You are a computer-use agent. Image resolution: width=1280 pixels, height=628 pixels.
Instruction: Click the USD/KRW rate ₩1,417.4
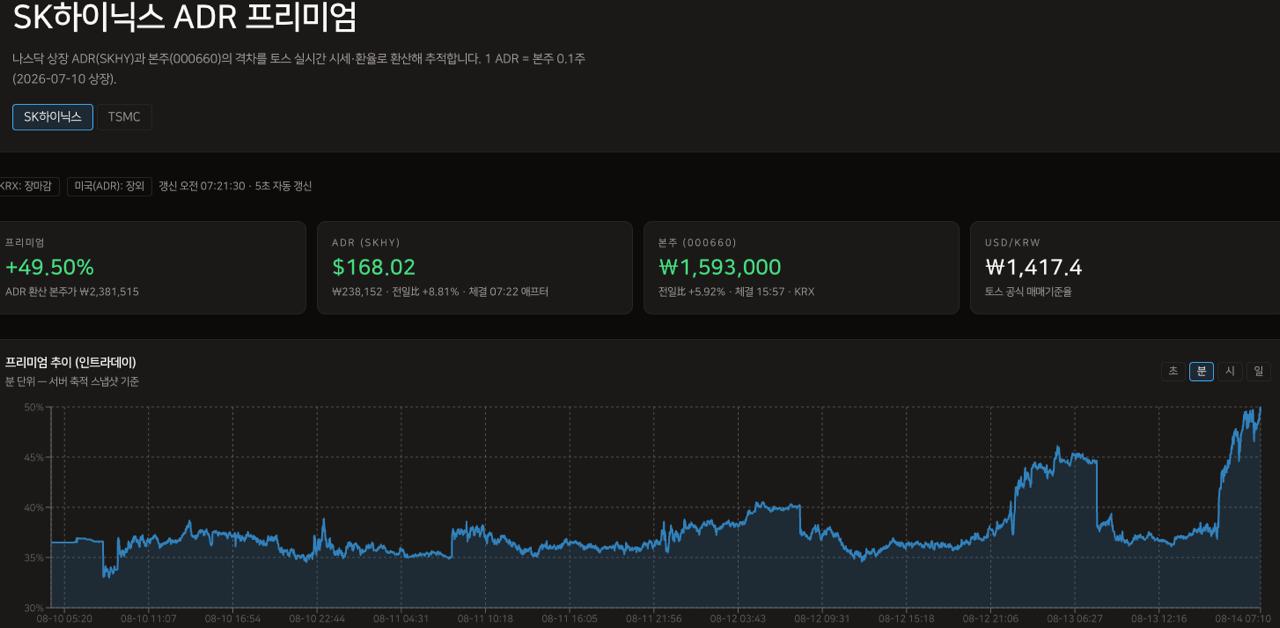tap(1033, 267)
